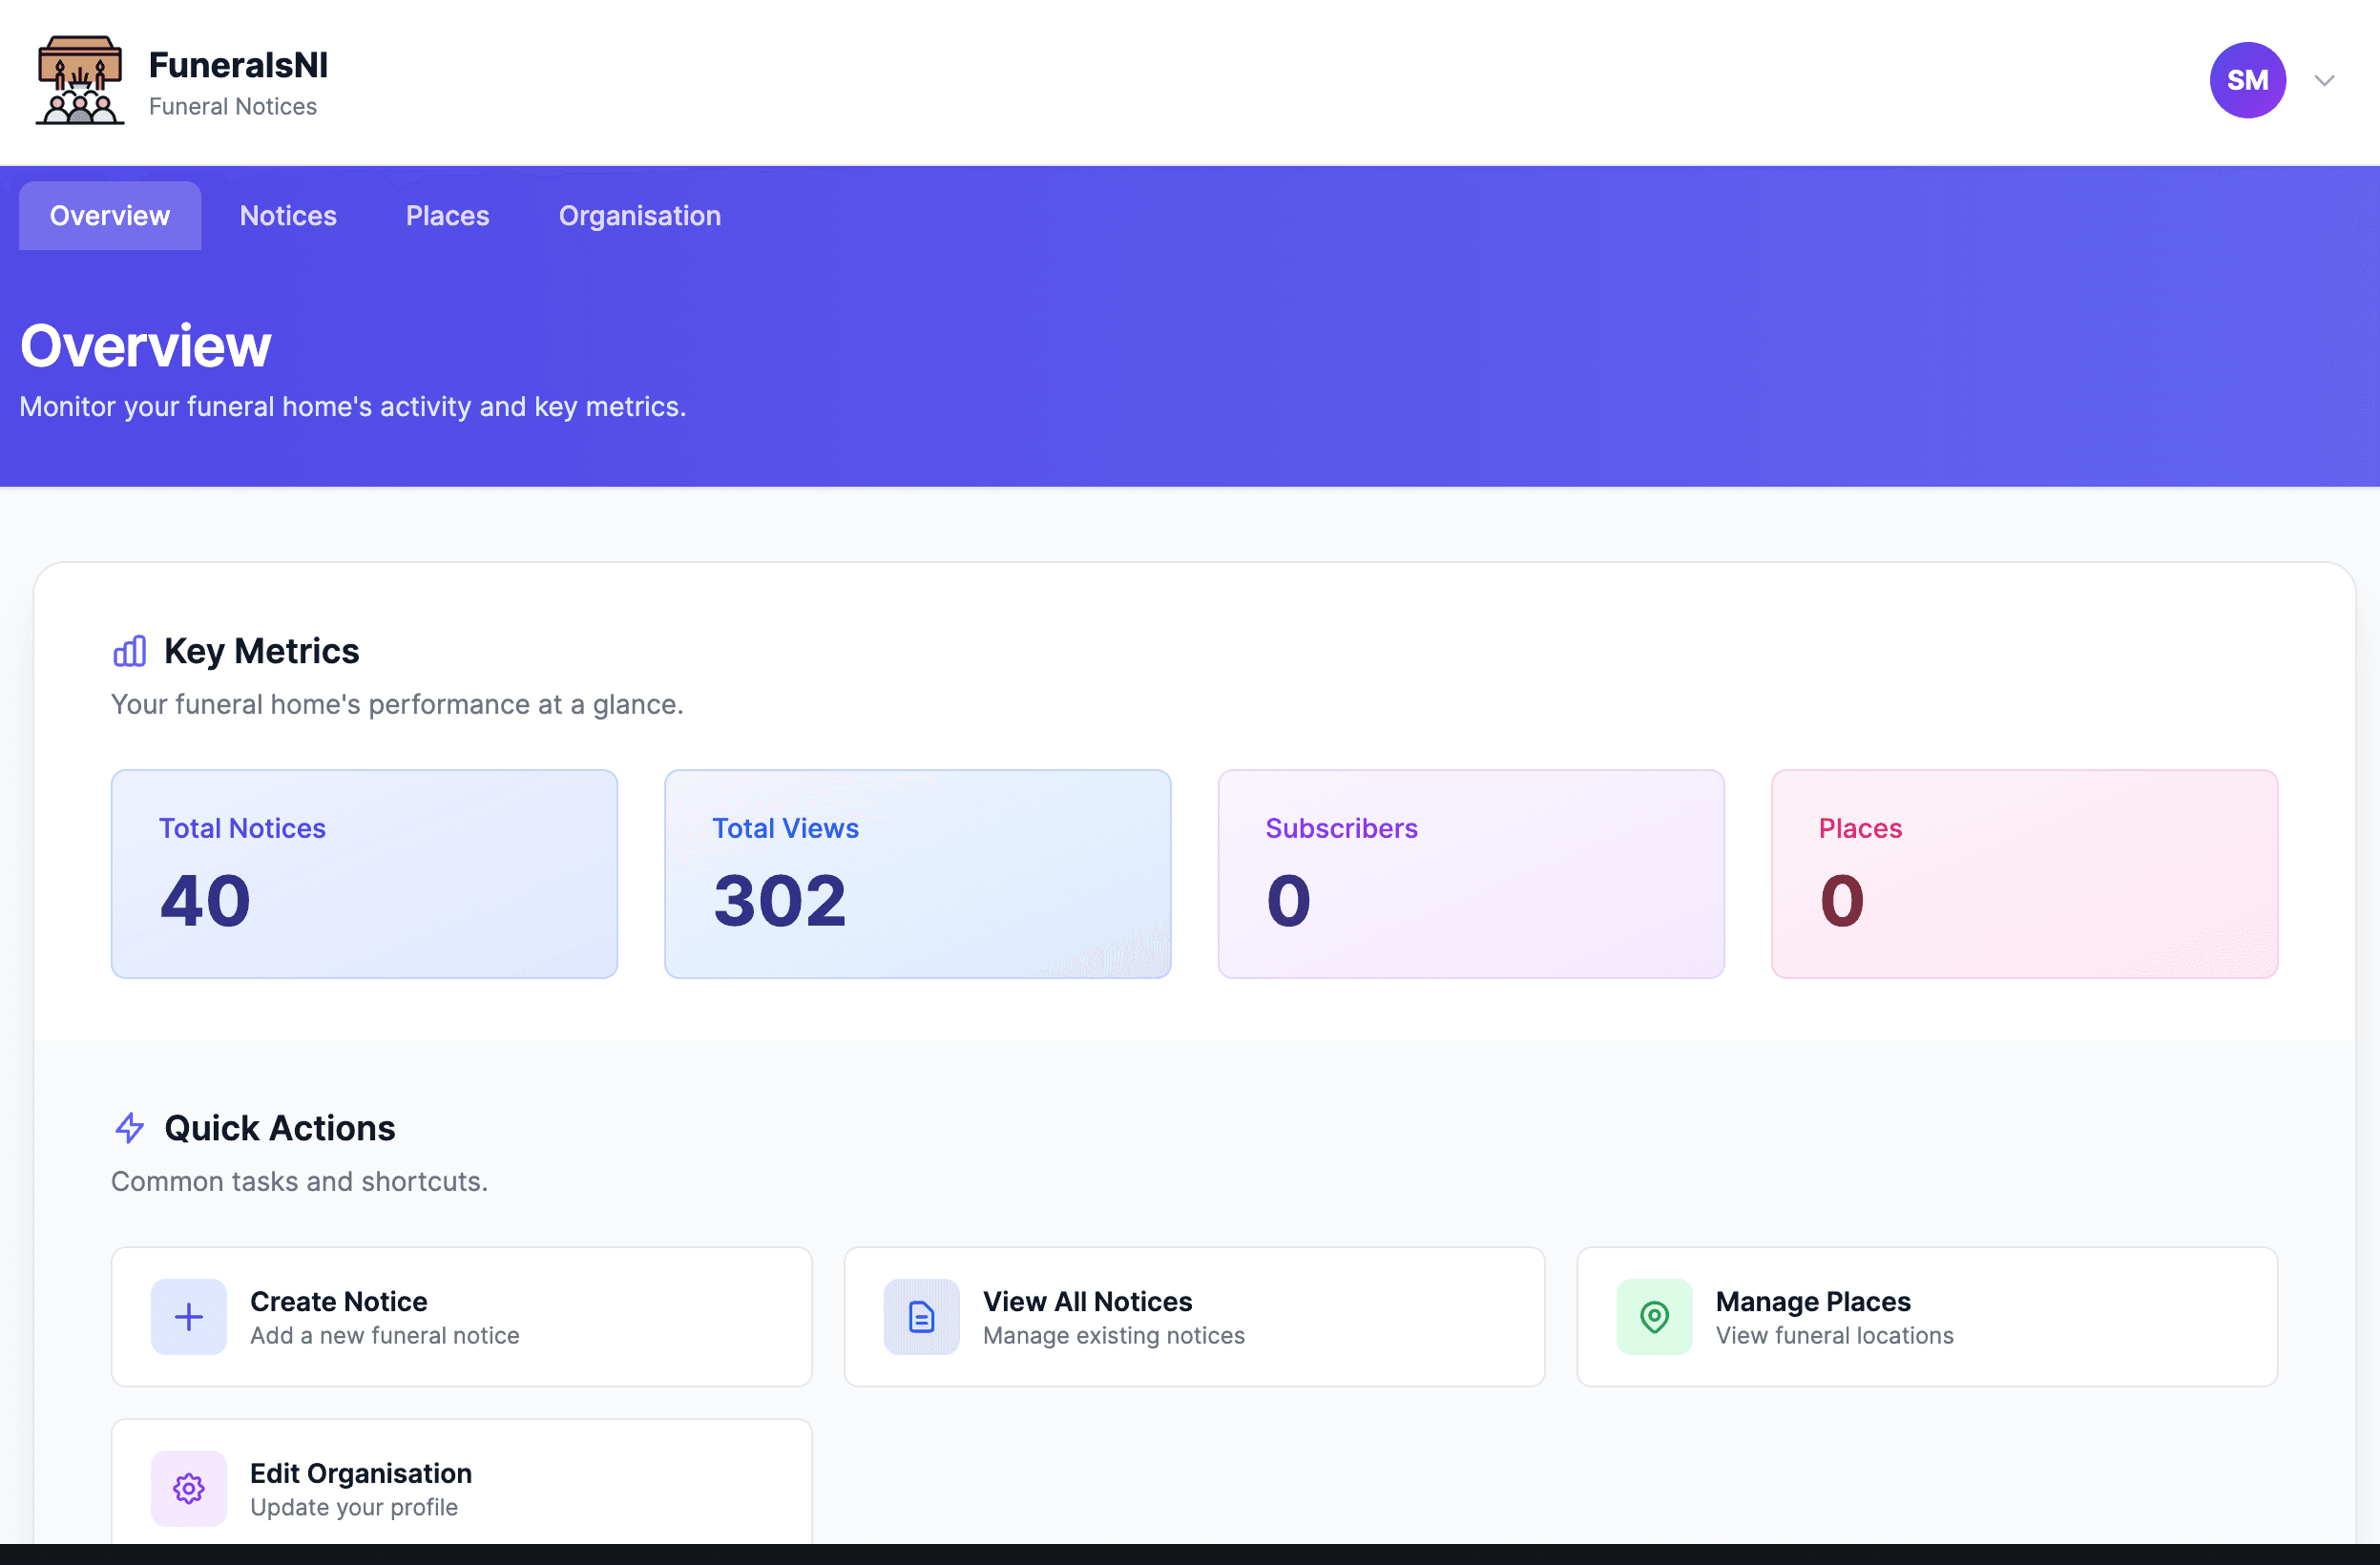Click the gear icon on Edit Organisation

click(188, 1488)
